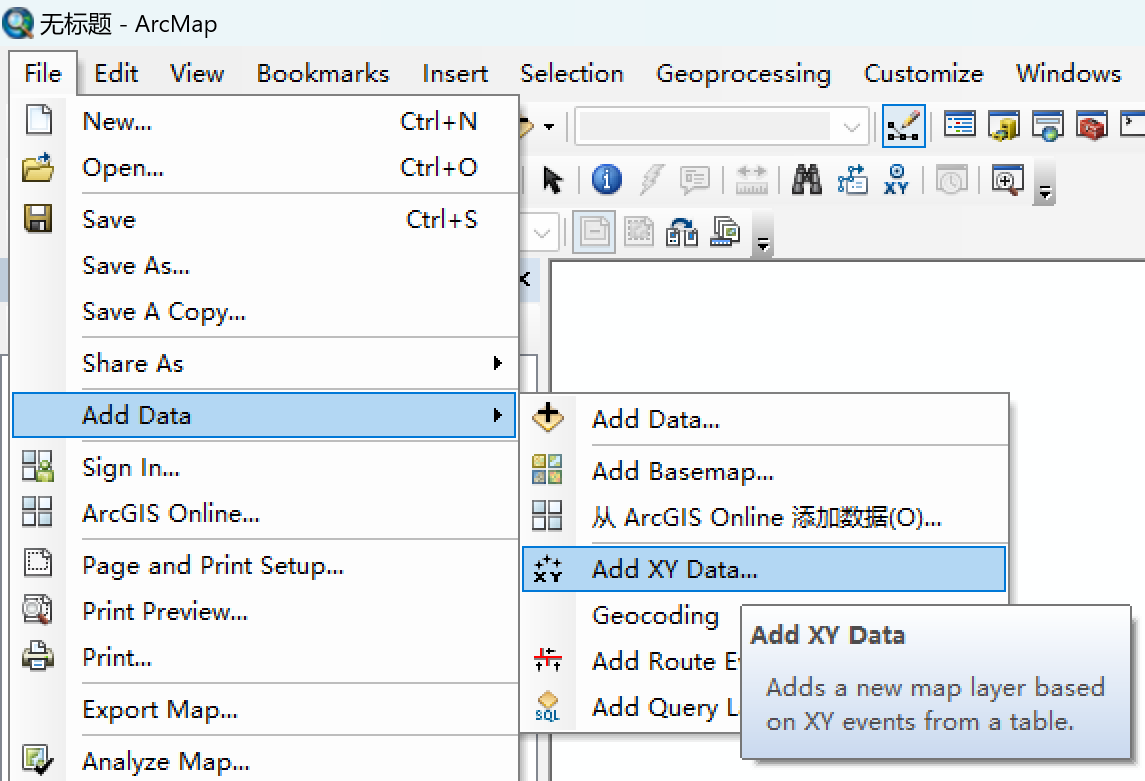Image resolution: width=1145 pixels, height=781 pixels.
Task: Click the Create Viewer Window magnifier icon
Action: (x=1007, y=180)
